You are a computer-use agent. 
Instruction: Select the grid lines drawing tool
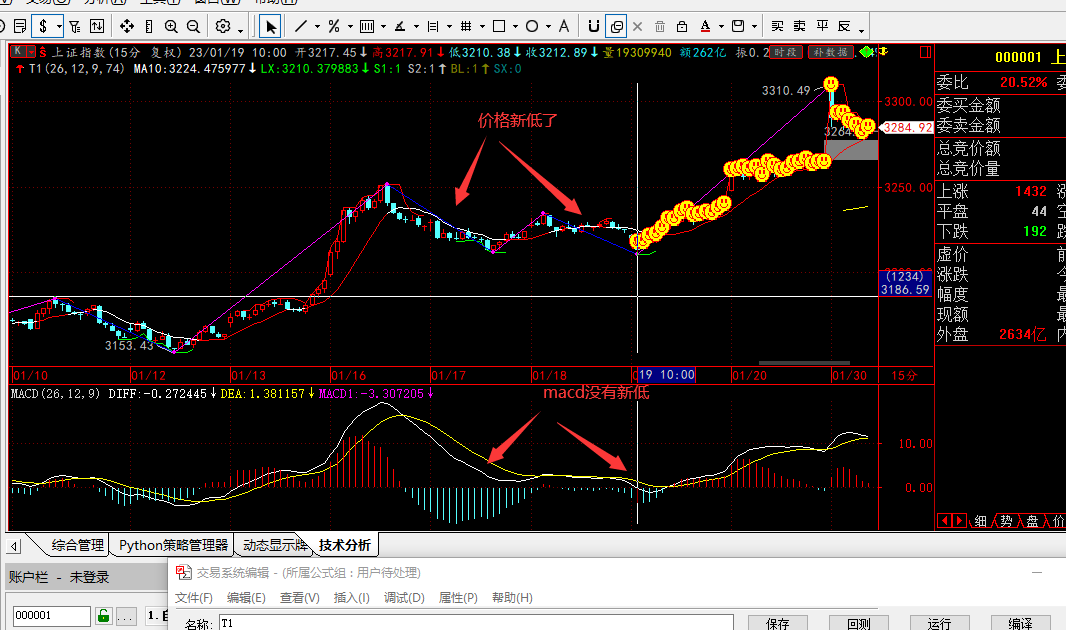(x=466, y=27)
